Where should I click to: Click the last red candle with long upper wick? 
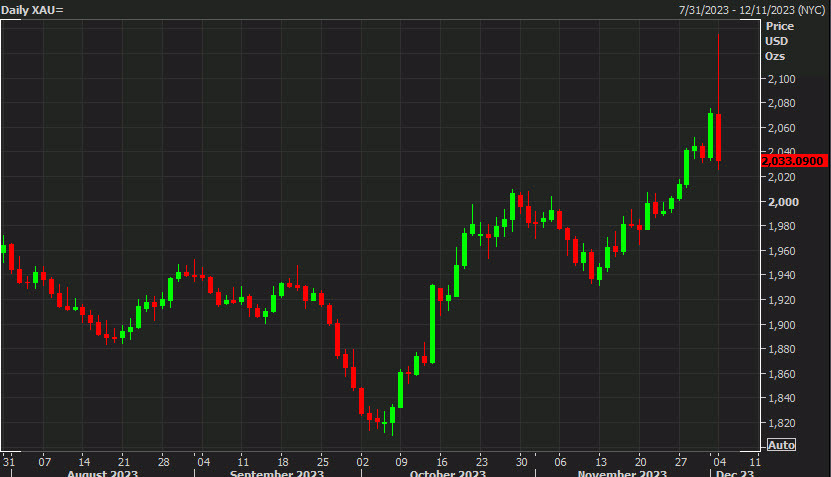pyautogui.click(x=718, y=137)
